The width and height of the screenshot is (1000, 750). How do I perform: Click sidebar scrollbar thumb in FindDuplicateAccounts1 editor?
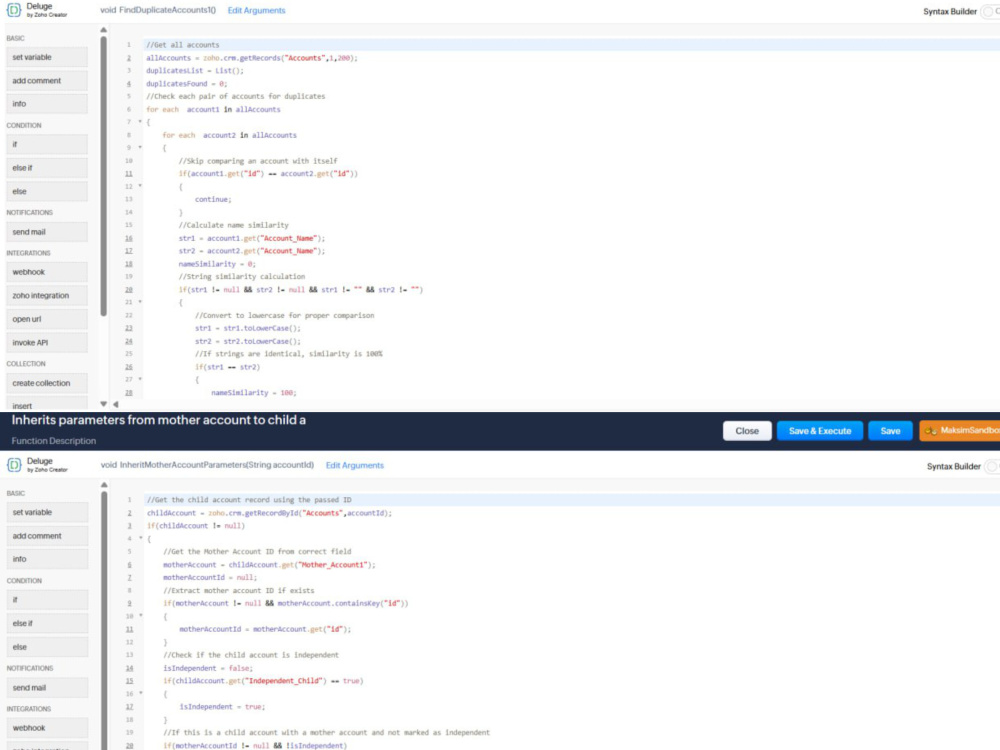tap(103, 175)
